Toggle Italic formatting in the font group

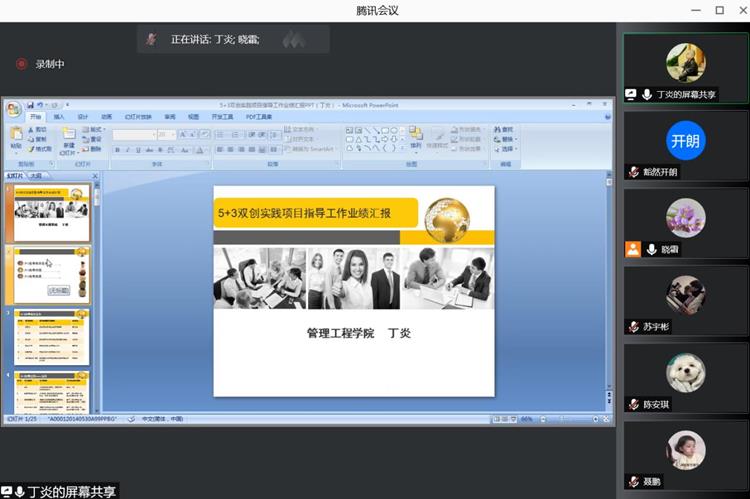(128, 150)
